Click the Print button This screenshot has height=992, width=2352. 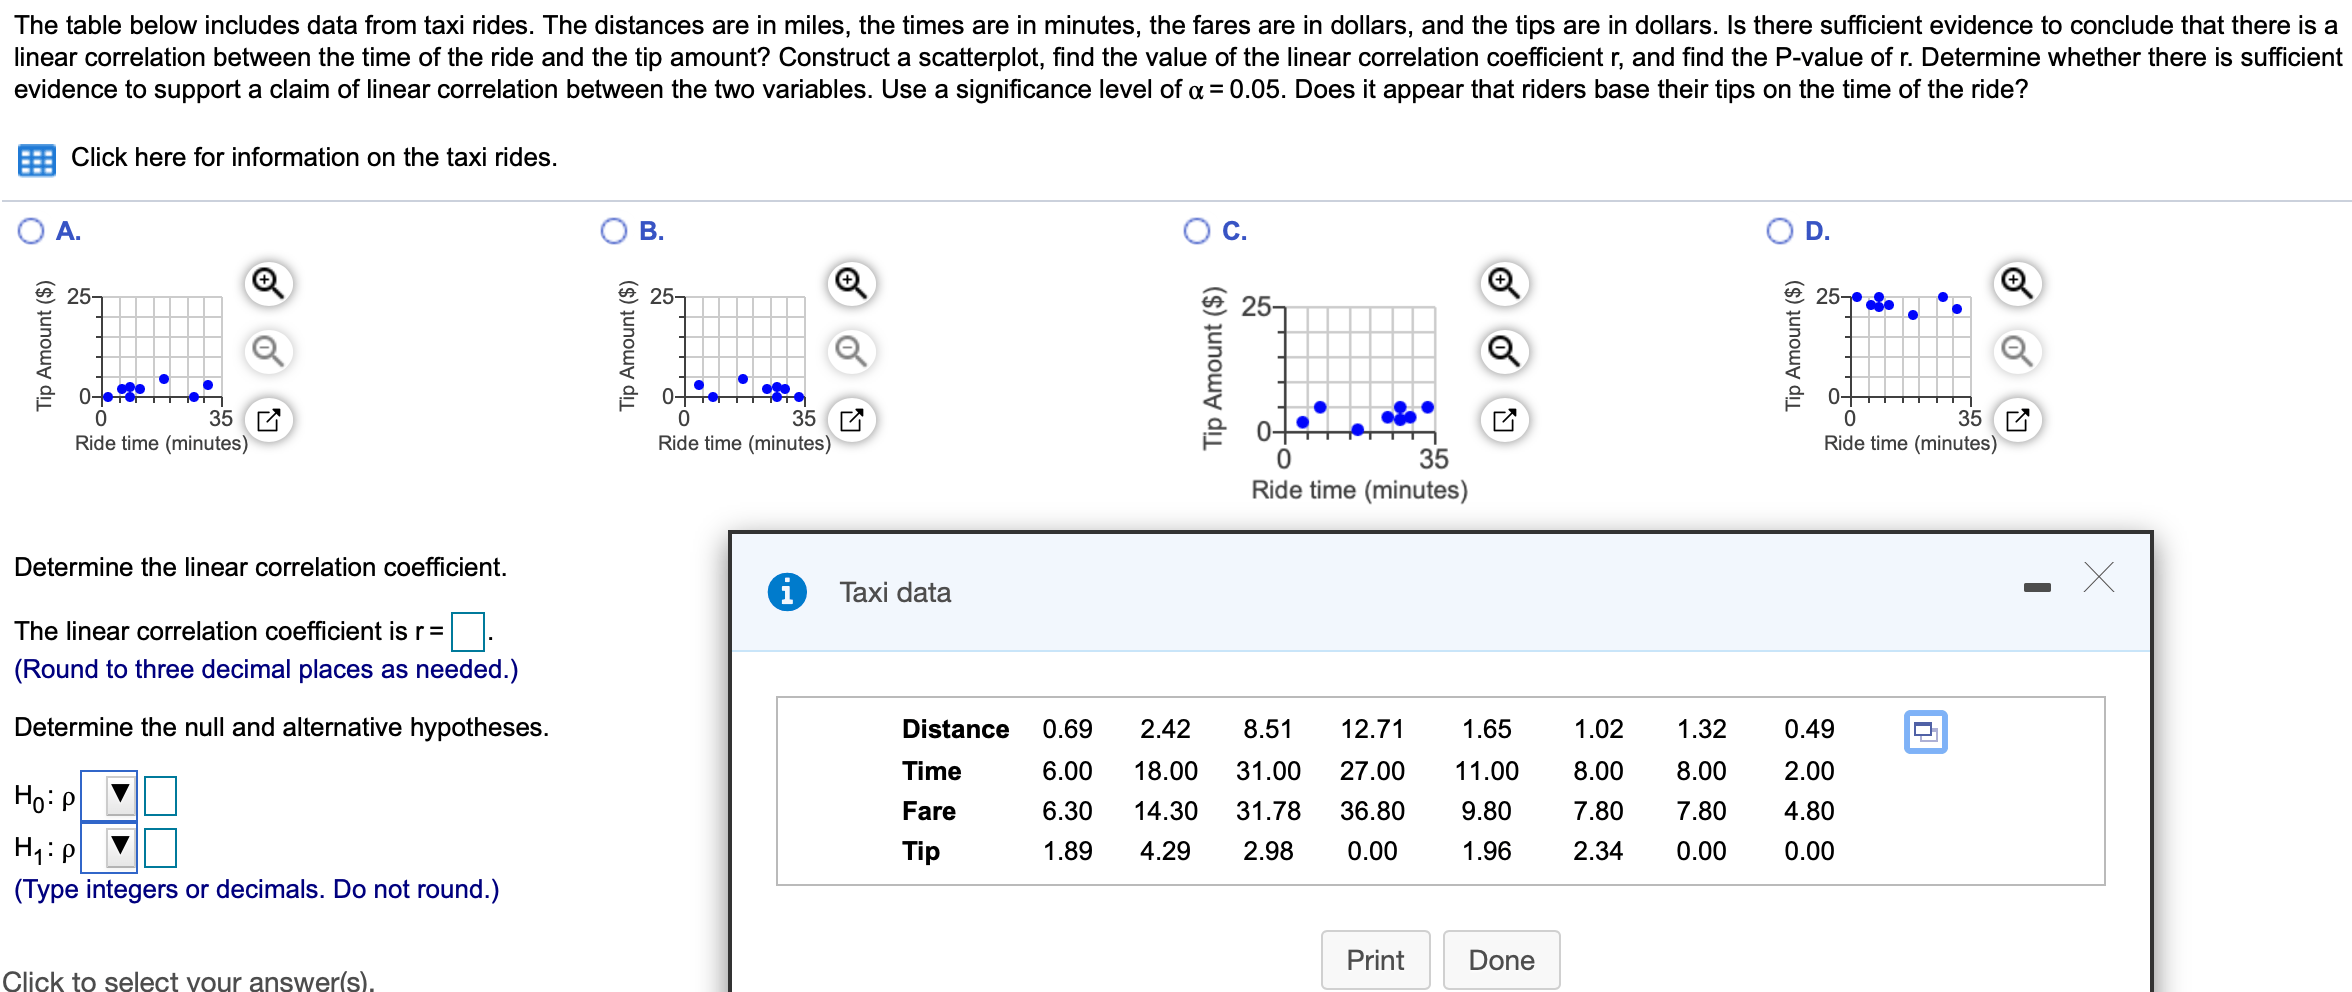point(1375,960)
